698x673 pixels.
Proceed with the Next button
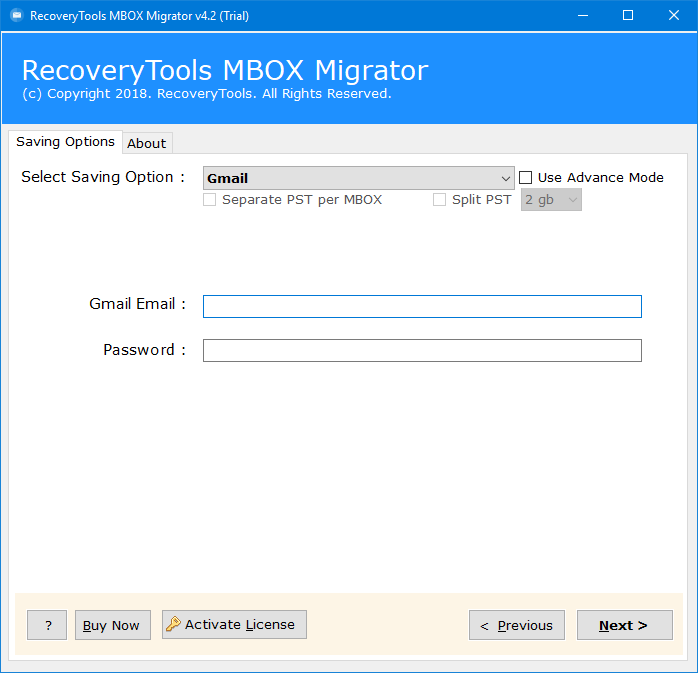click(x=625, y=625)
